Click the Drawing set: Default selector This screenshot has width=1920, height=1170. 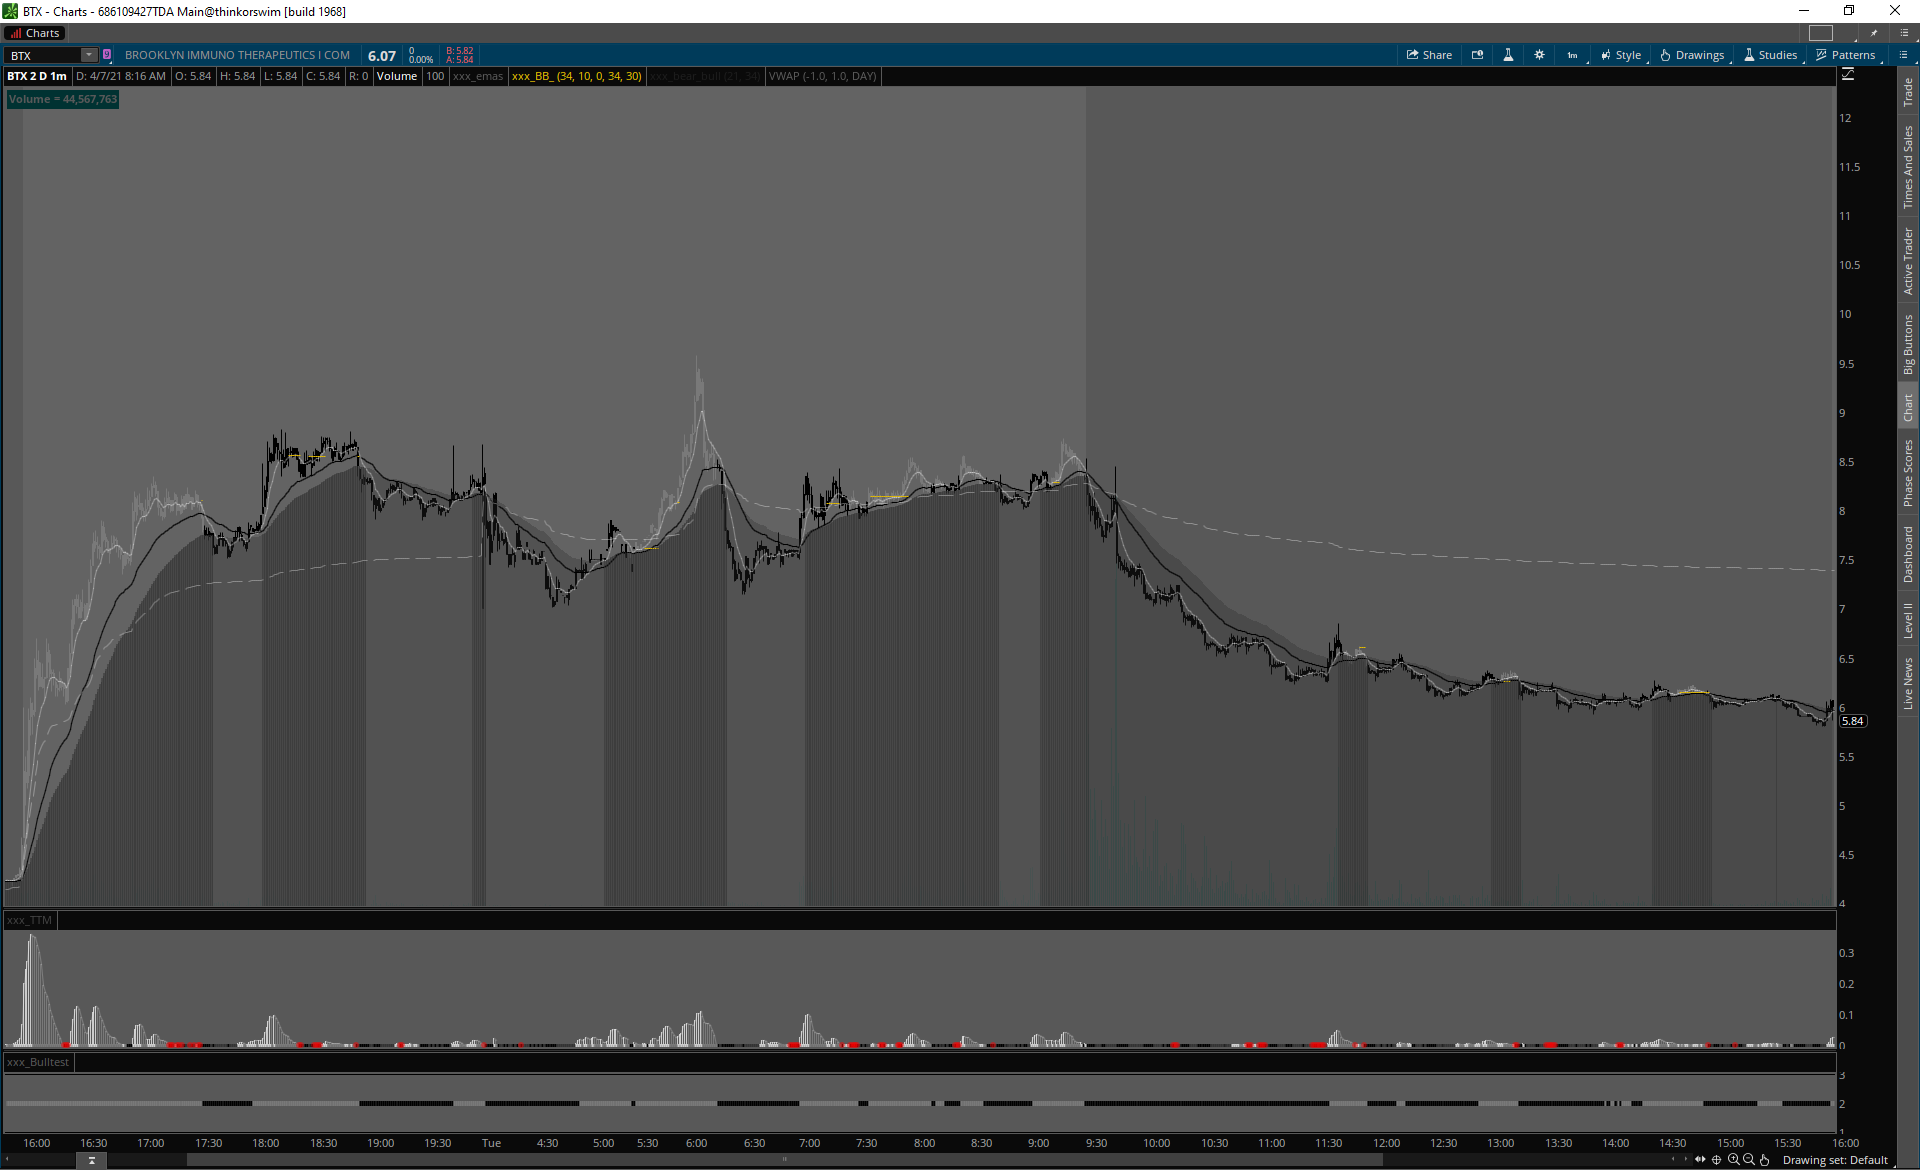pyautogui.click(x=1835, y=1160)
